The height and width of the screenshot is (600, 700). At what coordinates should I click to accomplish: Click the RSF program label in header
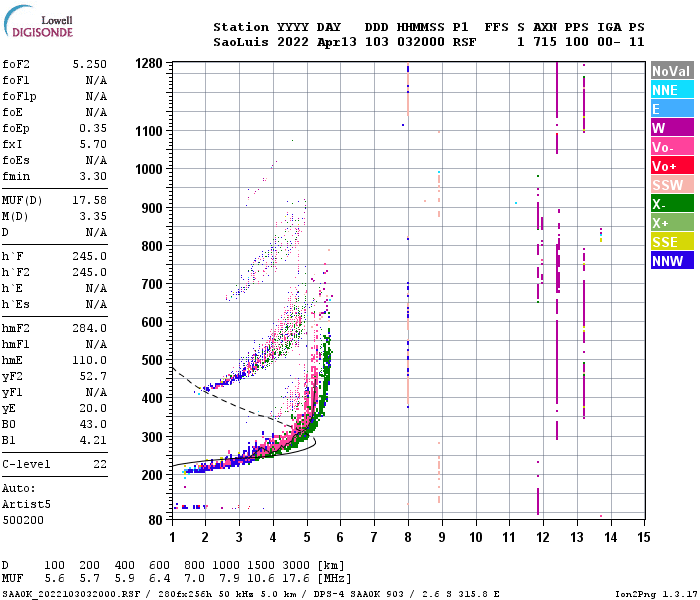(464, 42)
